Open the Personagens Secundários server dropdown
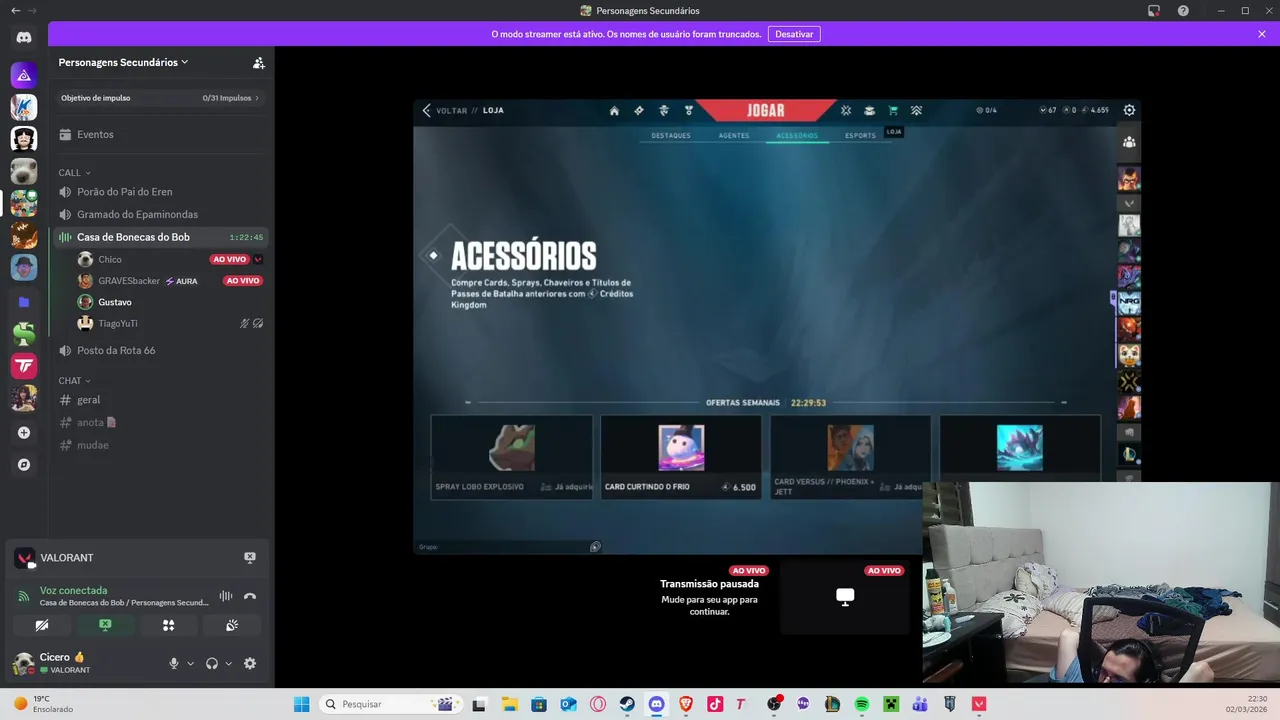The image size is (1280, 720). click(x=124, y=62)
